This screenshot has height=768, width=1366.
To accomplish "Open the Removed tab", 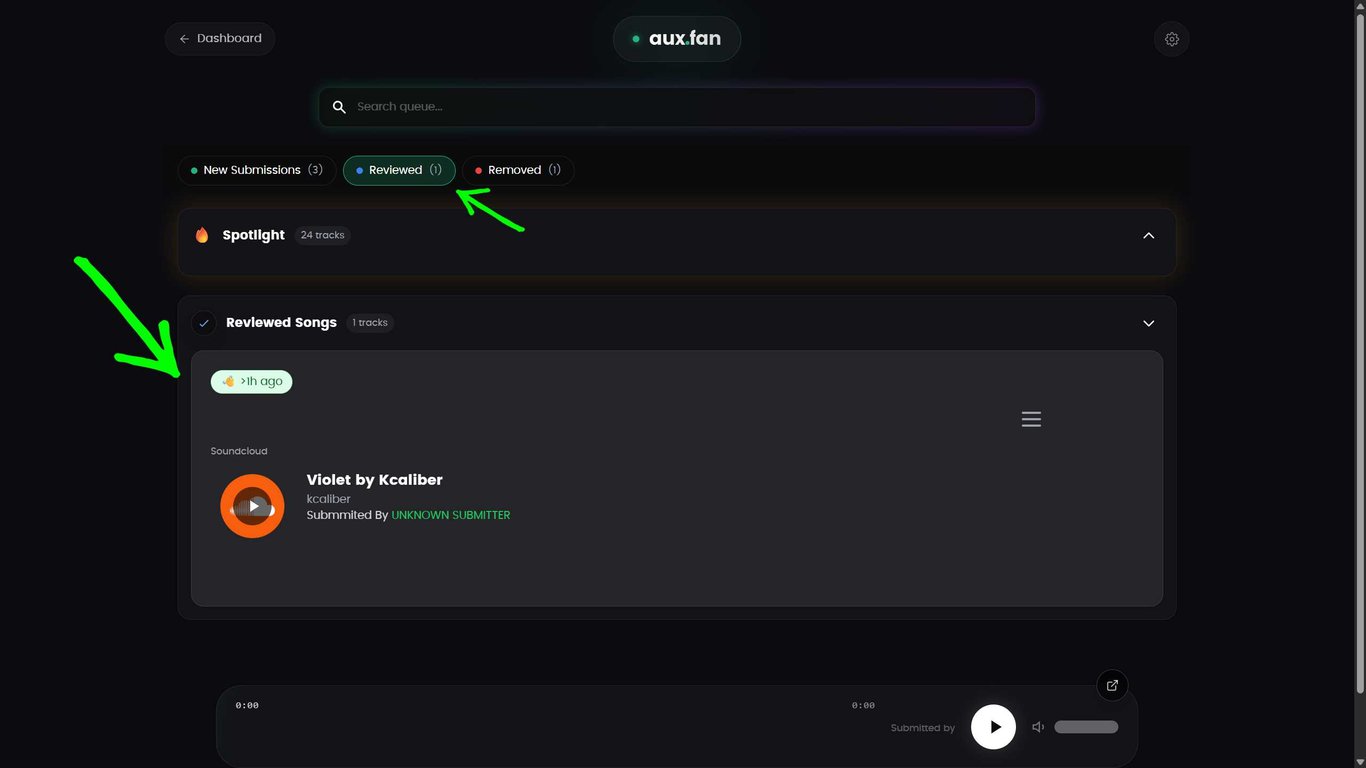I will 518,170.
